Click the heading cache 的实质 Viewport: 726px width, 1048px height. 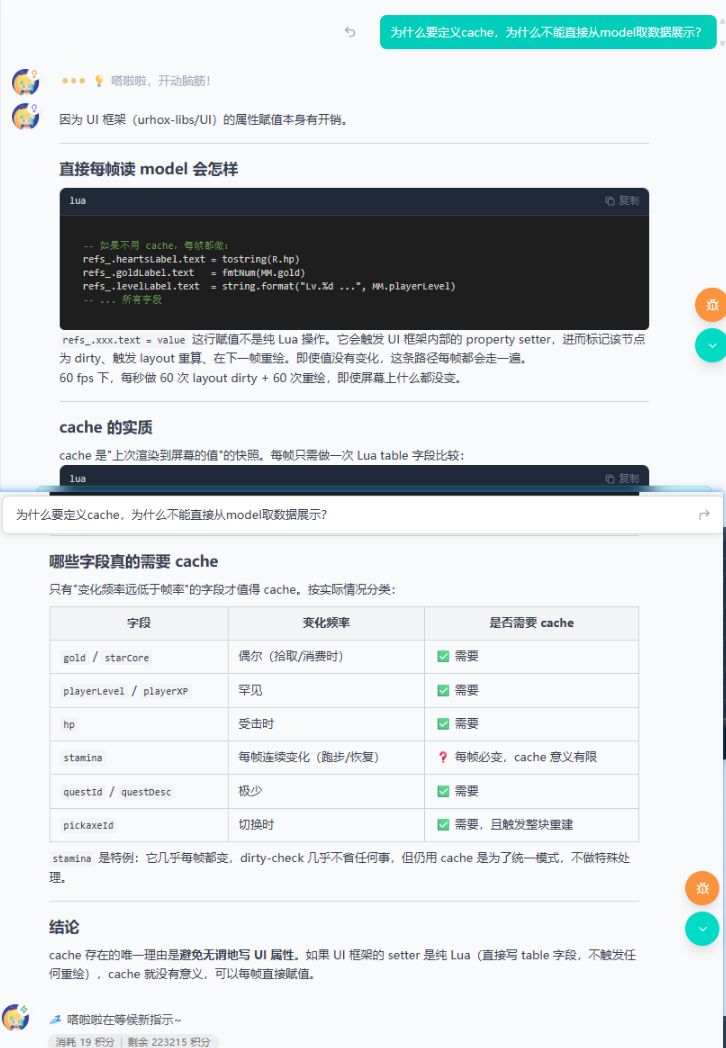tap(106, 428)
